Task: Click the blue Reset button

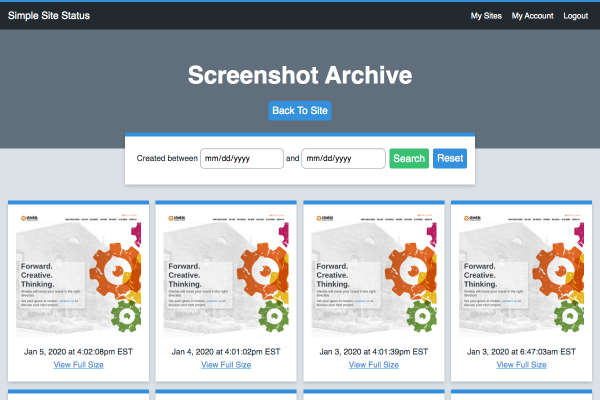Action: pyautogui.click(x=450, y=158)
